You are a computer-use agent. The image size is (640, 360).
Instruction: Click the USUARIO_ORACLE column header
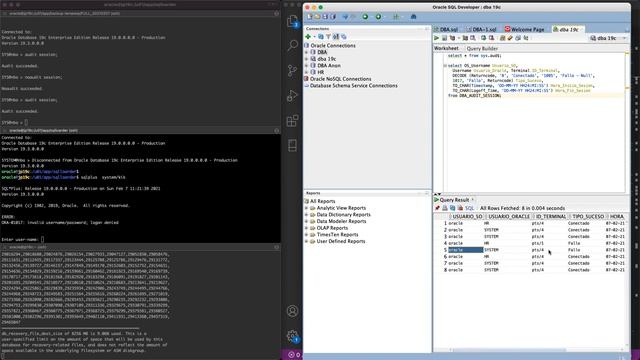point(509,217)
